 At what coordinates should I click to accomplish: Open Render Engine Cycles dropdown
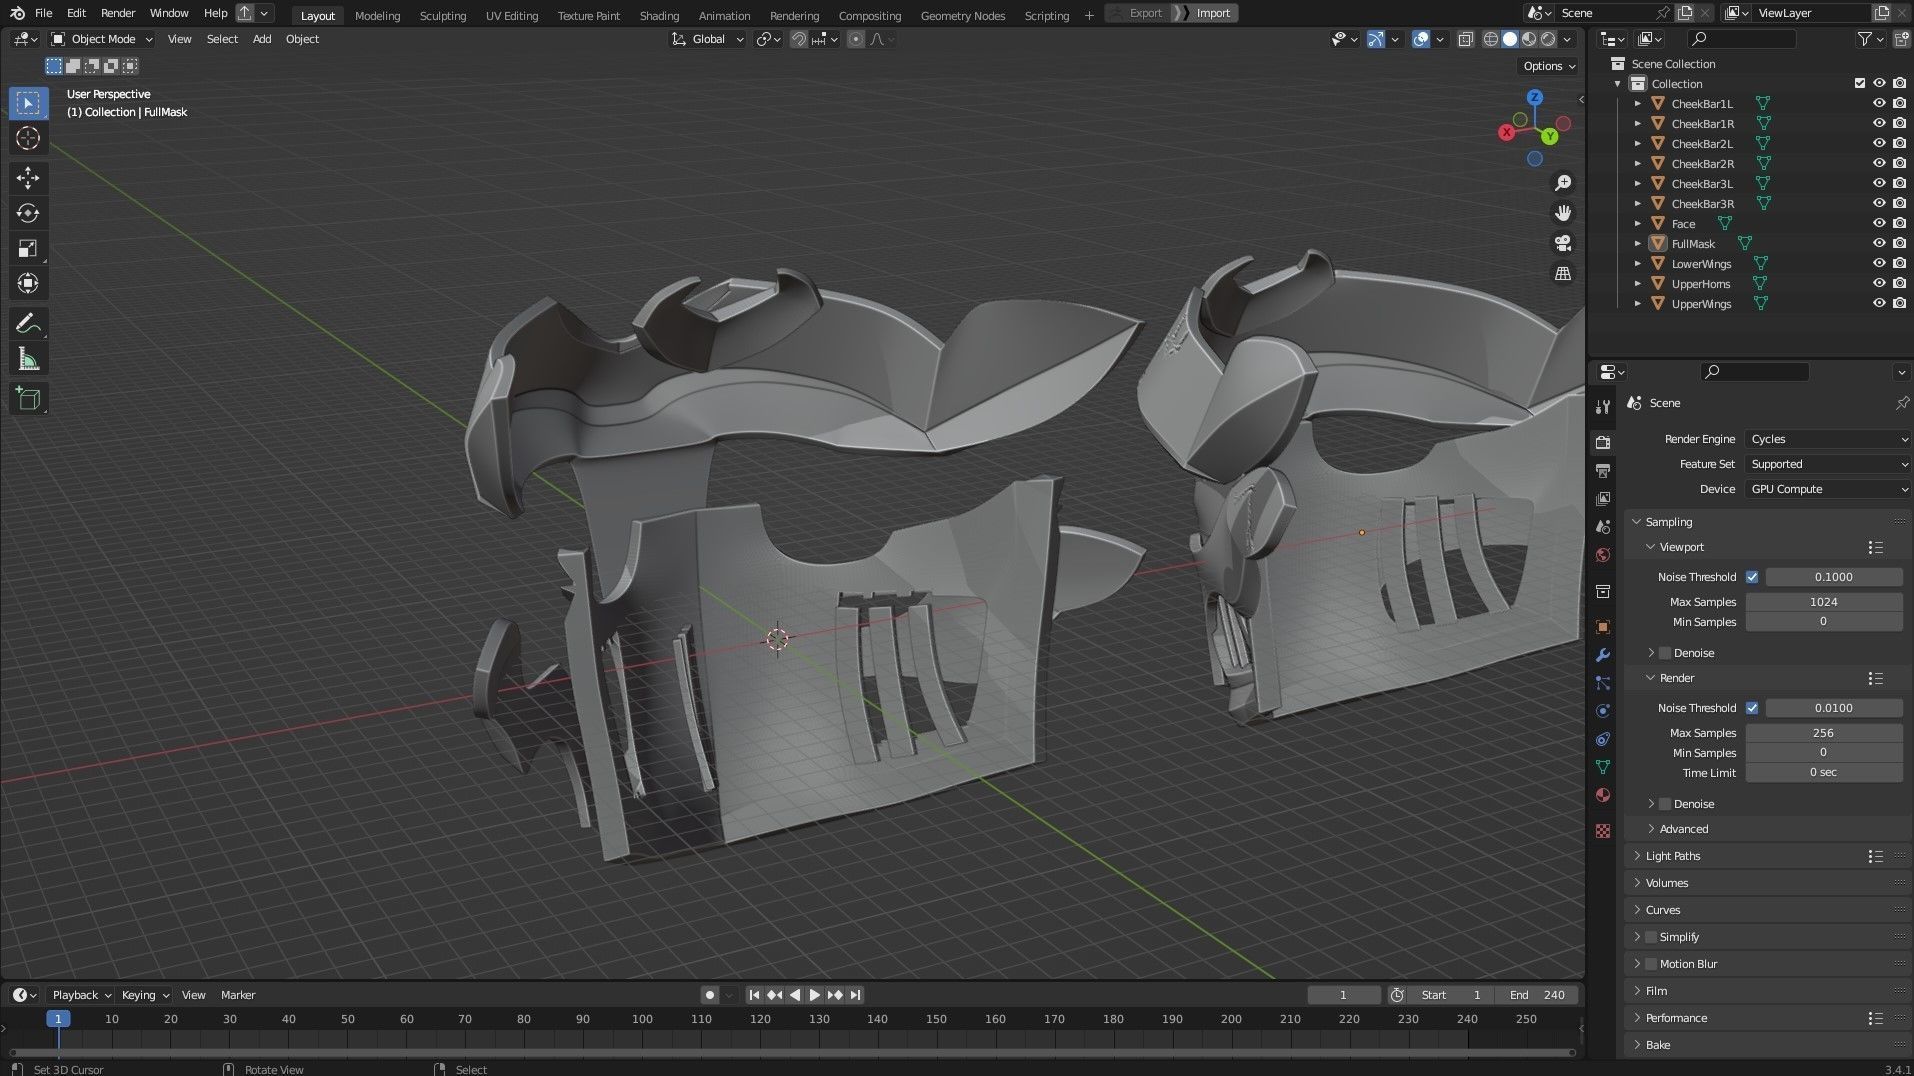coord(1828,439)
